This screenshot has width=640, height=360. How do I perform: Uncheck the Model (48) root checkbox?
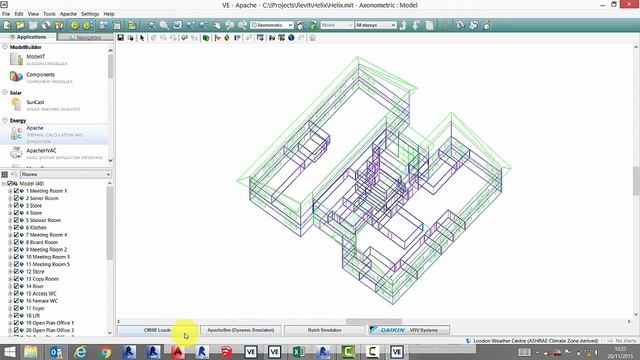click(x=10, y=184)
